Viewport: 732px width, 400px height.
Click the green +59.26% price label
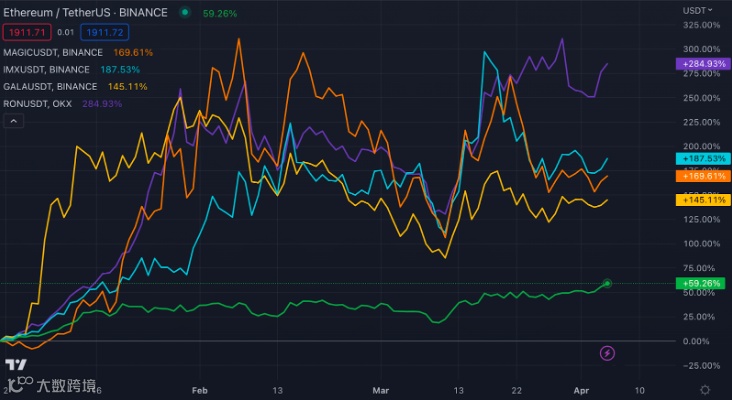point(700,283)
